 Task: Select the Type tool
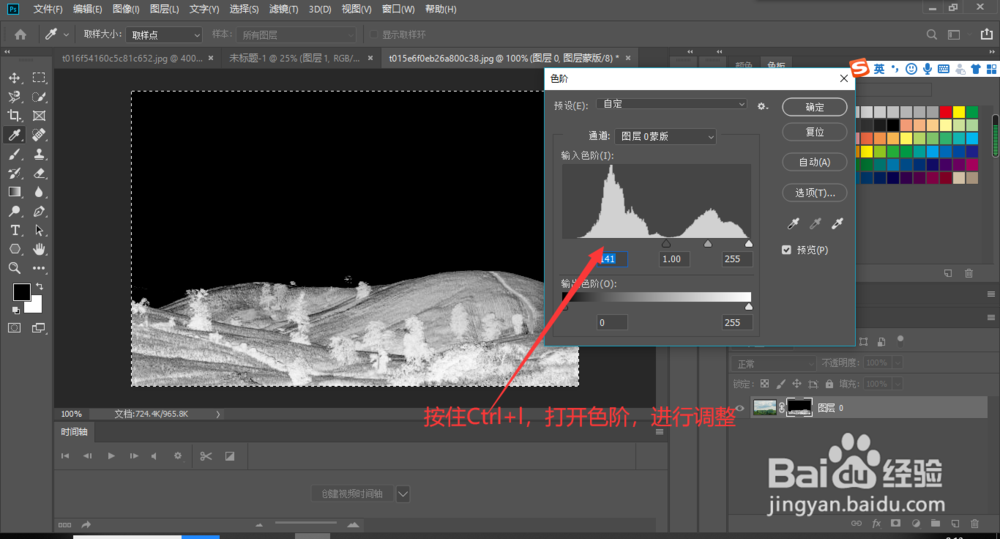point(14,230)
